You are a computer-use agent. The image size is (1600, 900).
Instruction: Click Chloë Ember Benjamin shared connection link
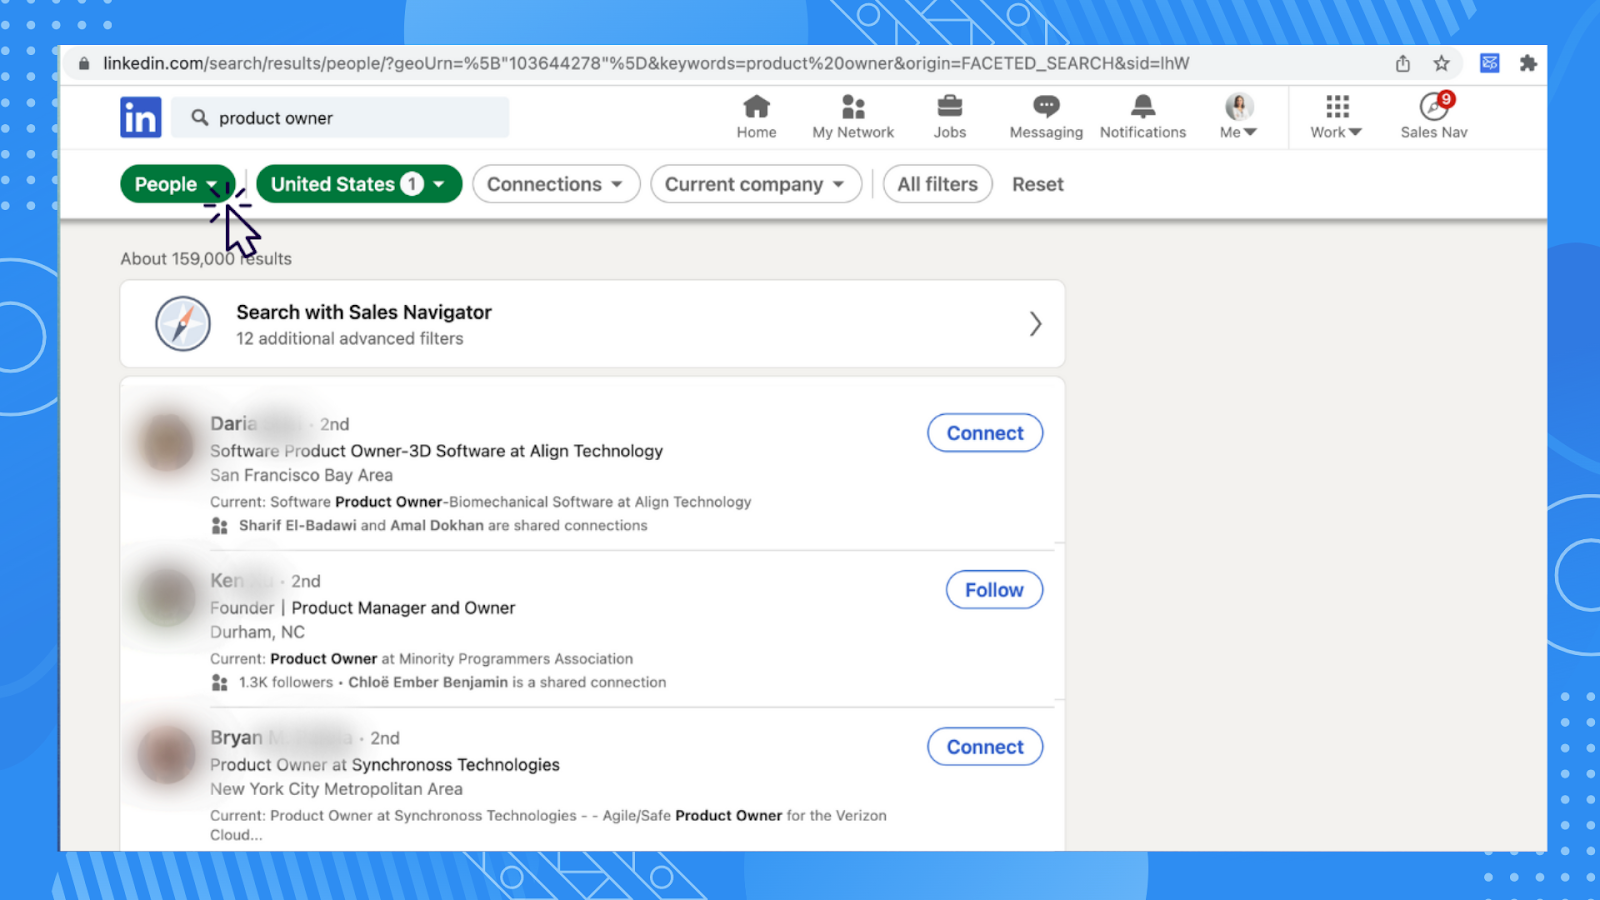pos(428,683)
